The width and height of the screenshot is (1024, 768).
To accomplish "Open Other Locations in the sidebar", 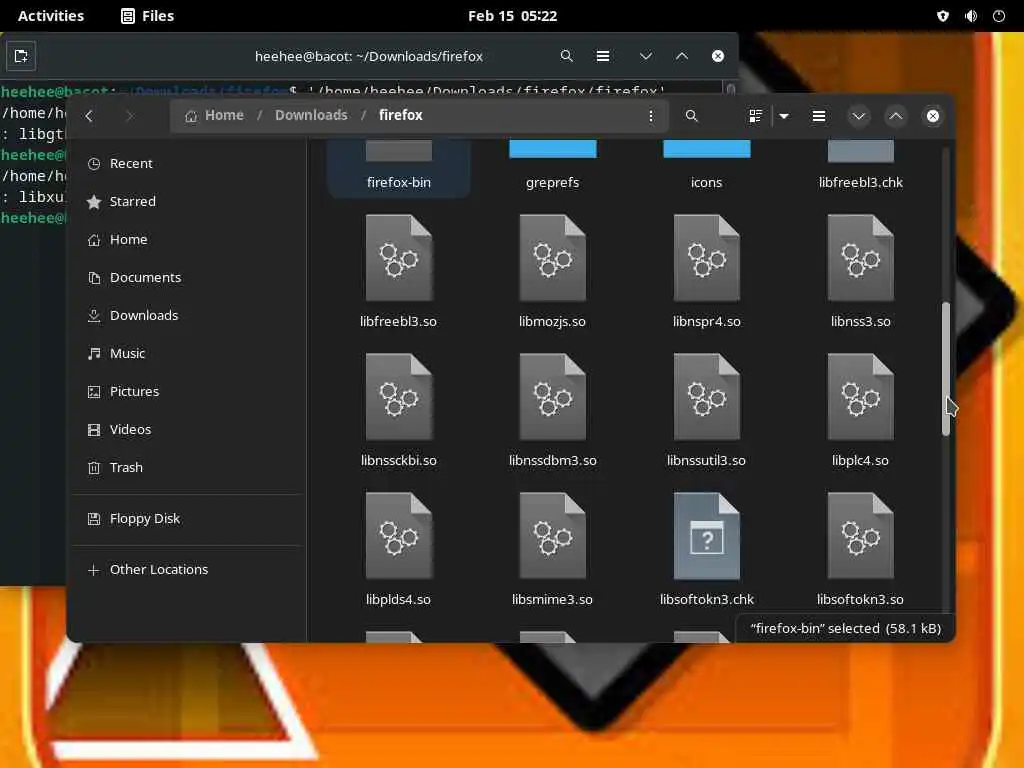I will click(x=186, y=569).
